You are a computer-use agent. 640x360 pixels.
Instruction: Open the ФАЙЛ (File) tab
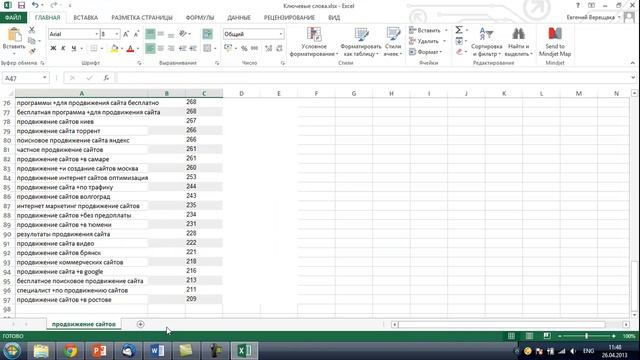(x=13, y=18)
